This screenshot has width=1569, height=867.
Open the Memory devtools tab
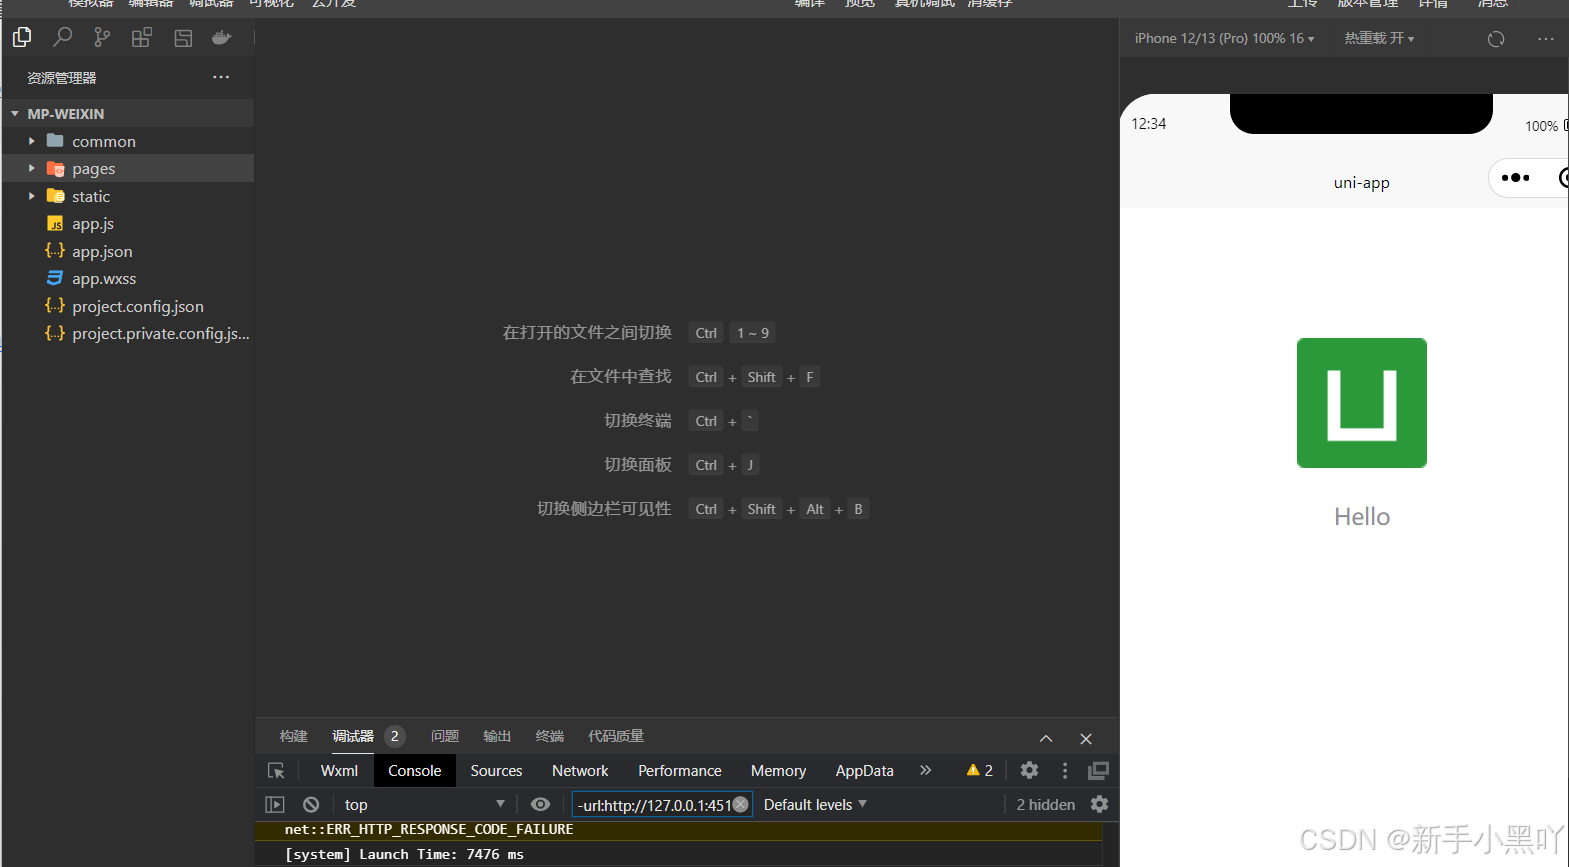click(x=778, y=770)
